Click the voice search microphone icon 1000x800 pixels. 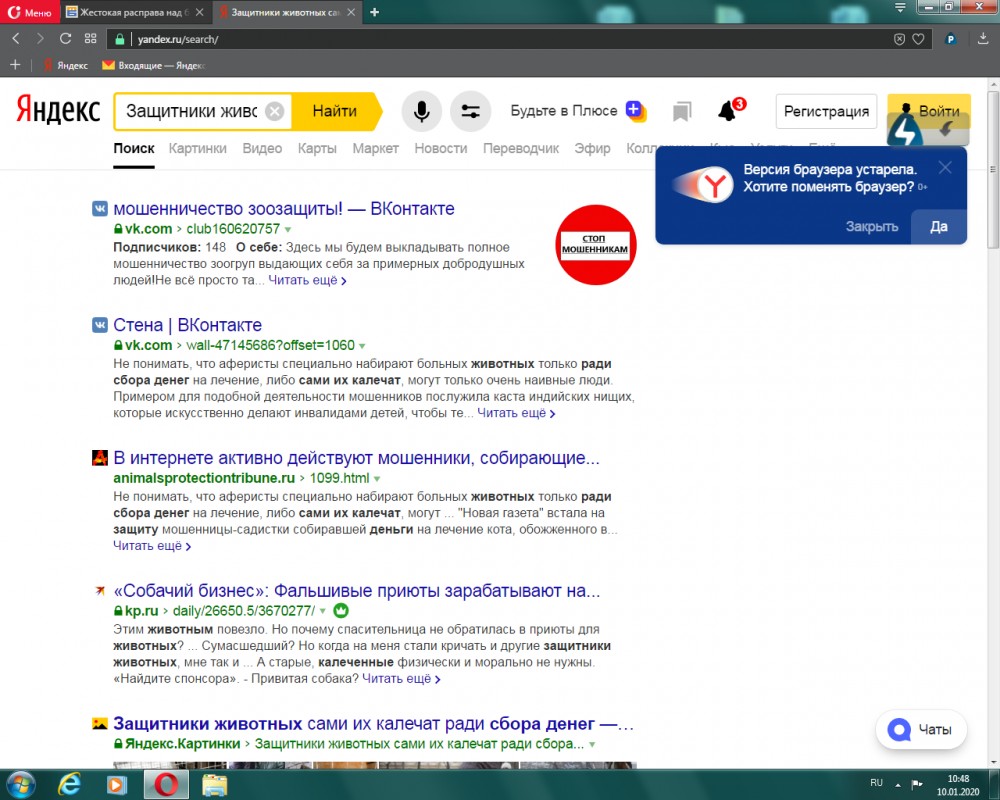click(x=421, y=112)
